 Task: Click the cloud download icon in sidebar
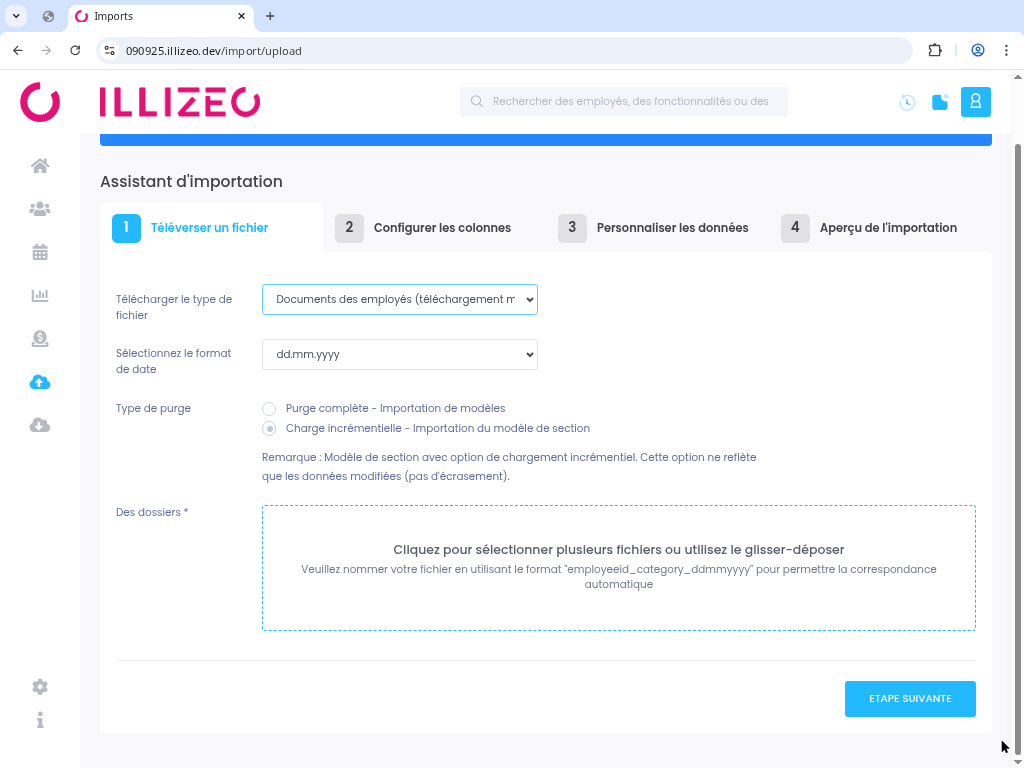(40, 425)
